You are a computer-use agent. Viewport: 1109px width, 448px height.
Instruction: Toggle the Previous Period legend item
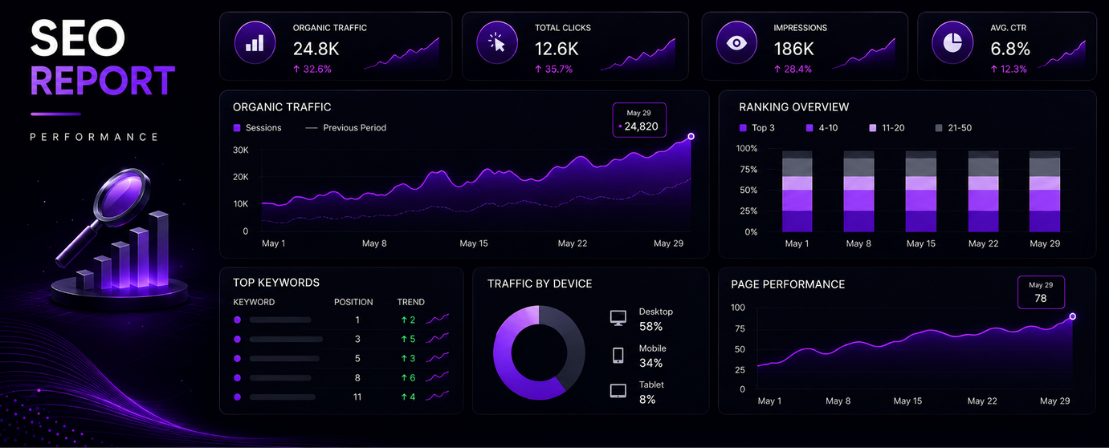click(345, 128)
